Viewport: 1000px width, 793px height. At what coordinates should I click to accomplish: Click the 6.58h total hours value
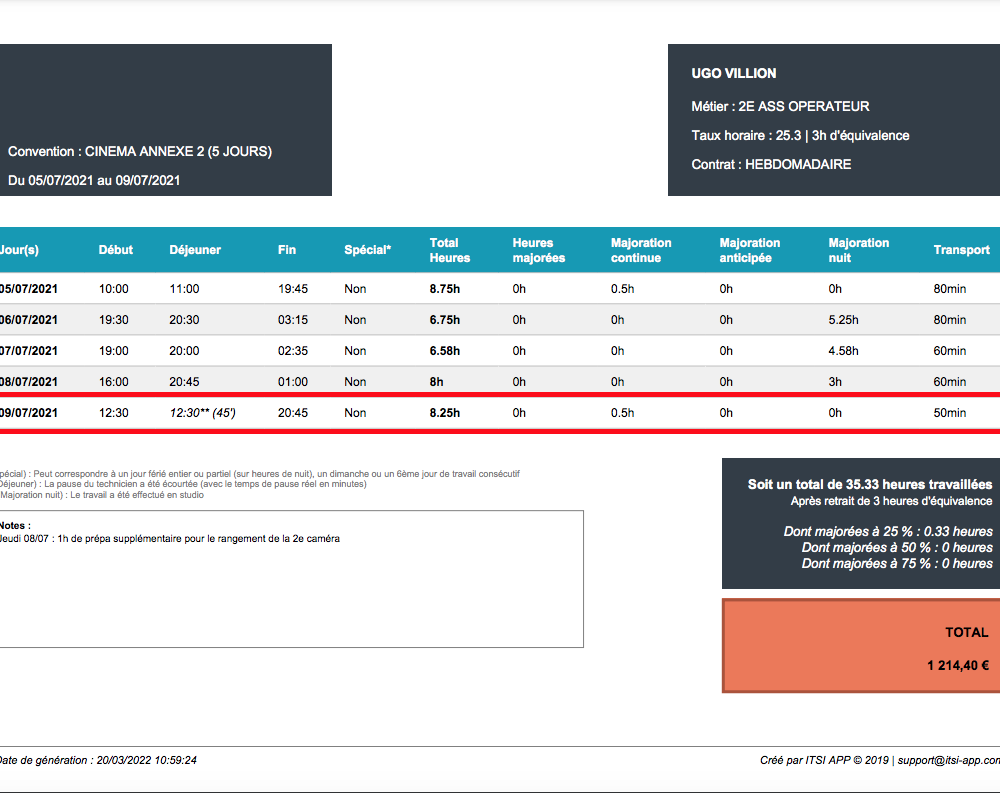click(445, 351)
